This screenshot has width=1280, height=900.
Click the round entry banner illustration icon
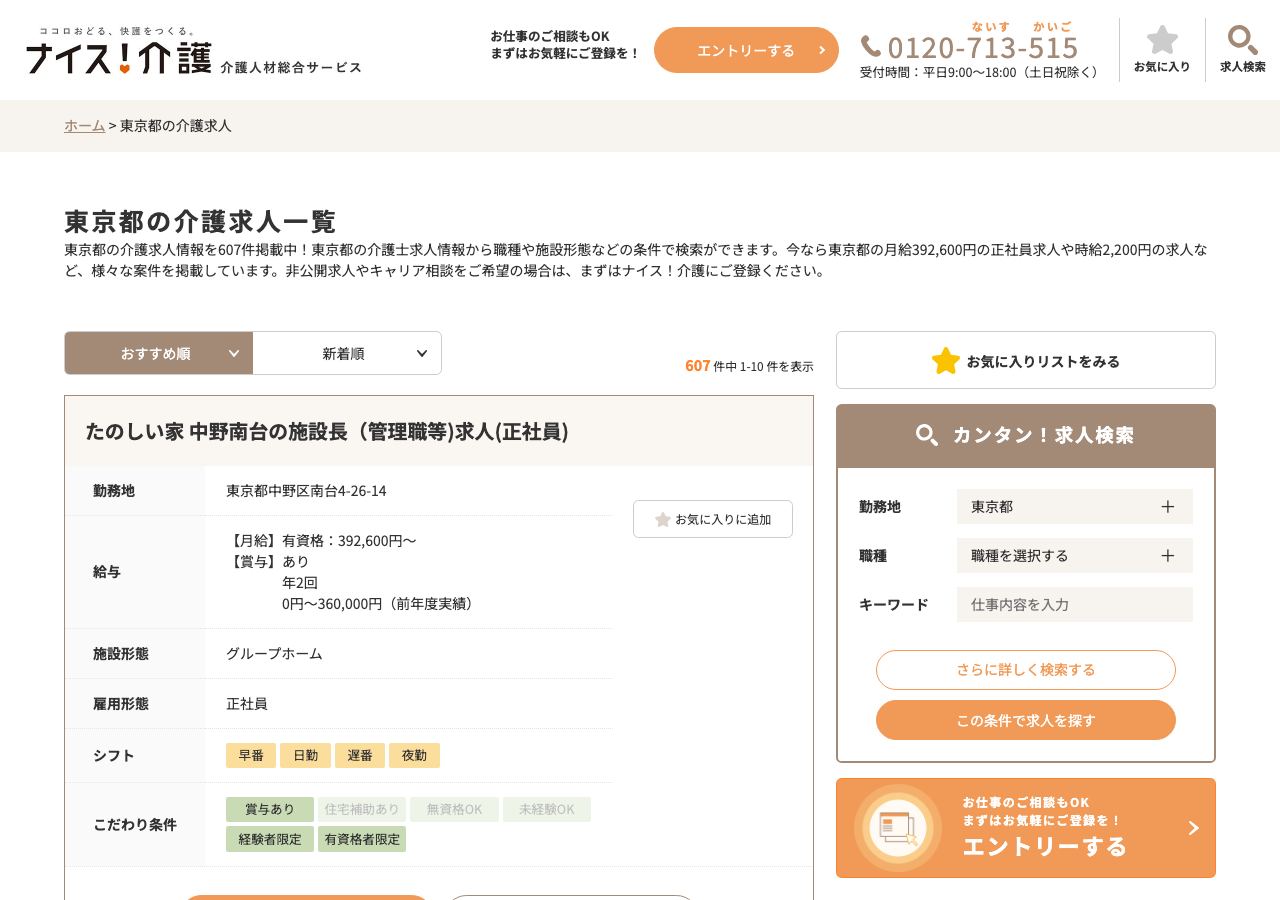point(898,828)
